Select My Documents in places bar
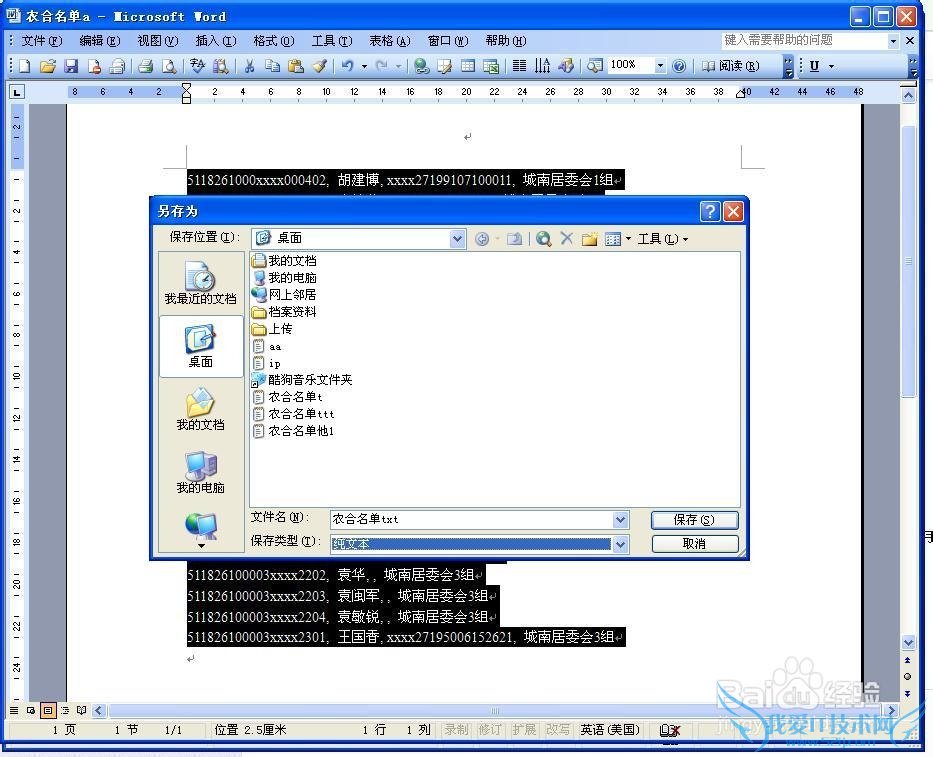The image size is (933, 757). 201,409
